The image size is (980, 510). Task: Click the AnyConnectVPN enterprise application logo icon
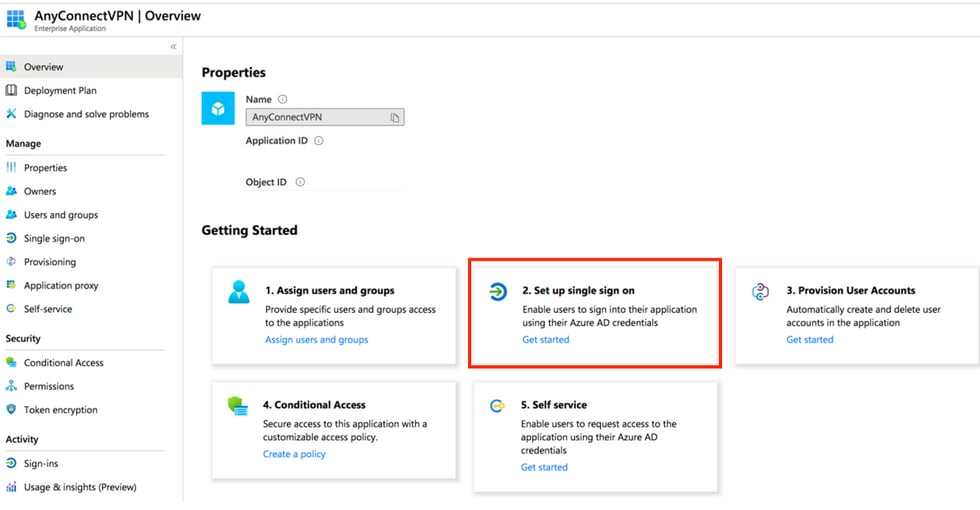coord(16,19)
